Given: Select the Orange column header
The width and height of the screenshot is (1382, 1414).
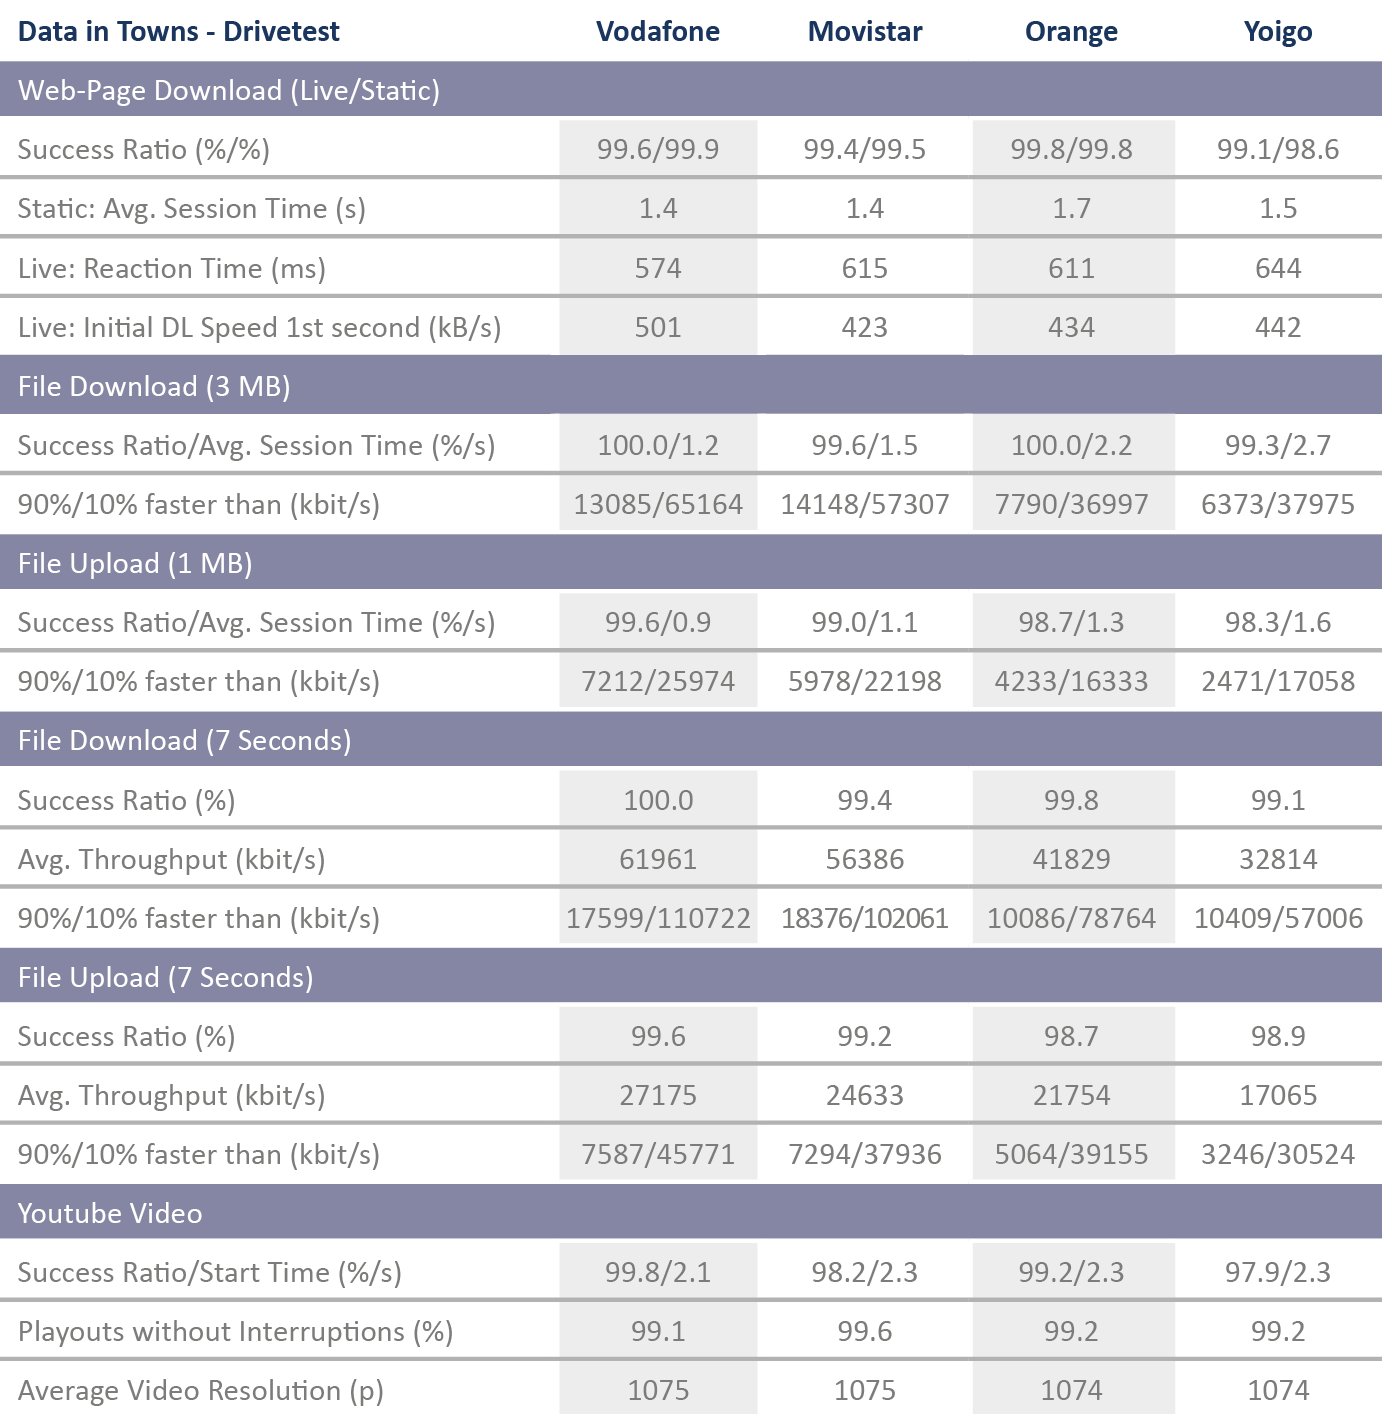Looking at the screenshot, I should (1071, 32).
